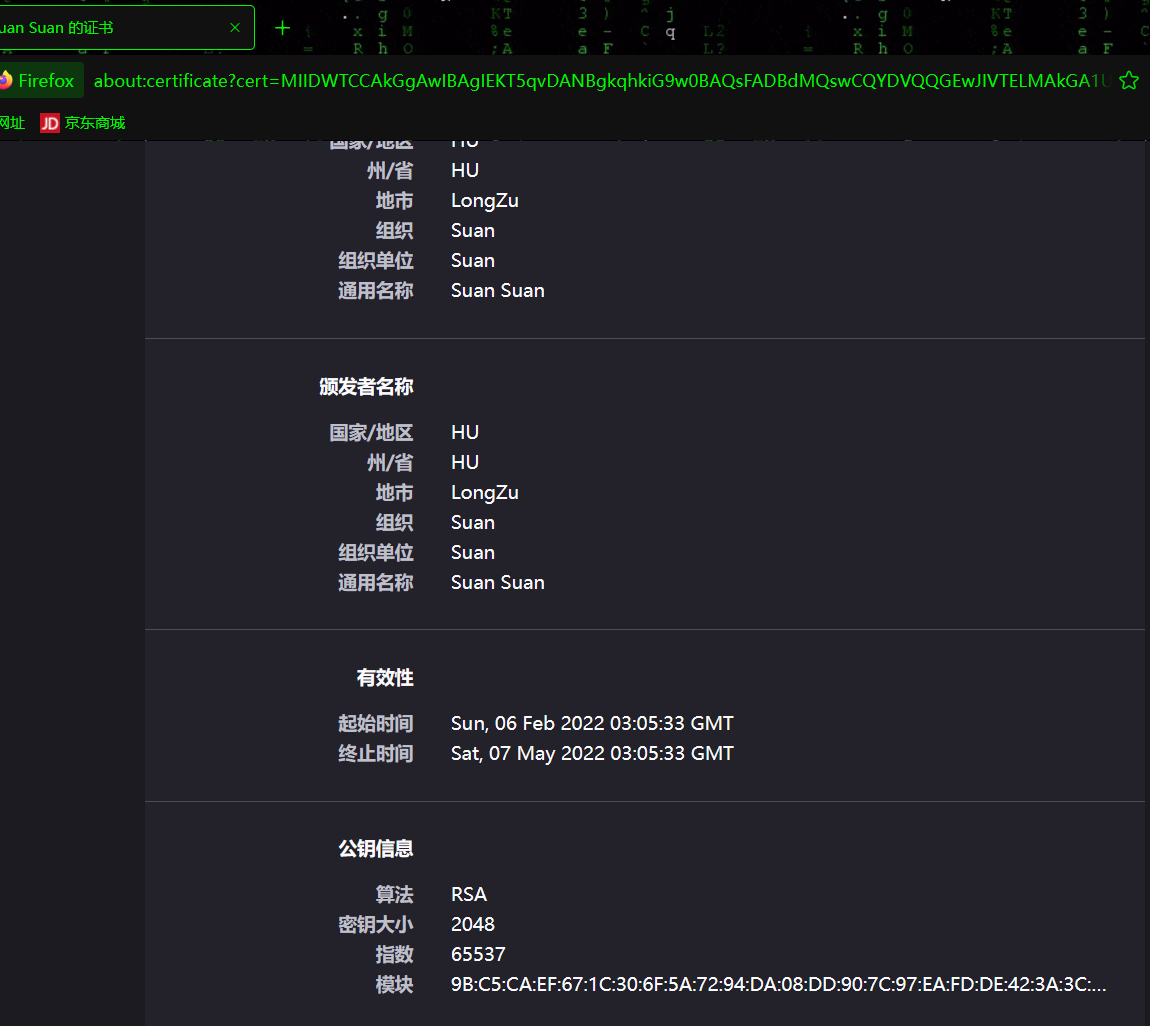Screen dimensions: 1150x1026
Task: Select the HU country value of the issuer
Action: pyautogui.click(x=464, y=432)
